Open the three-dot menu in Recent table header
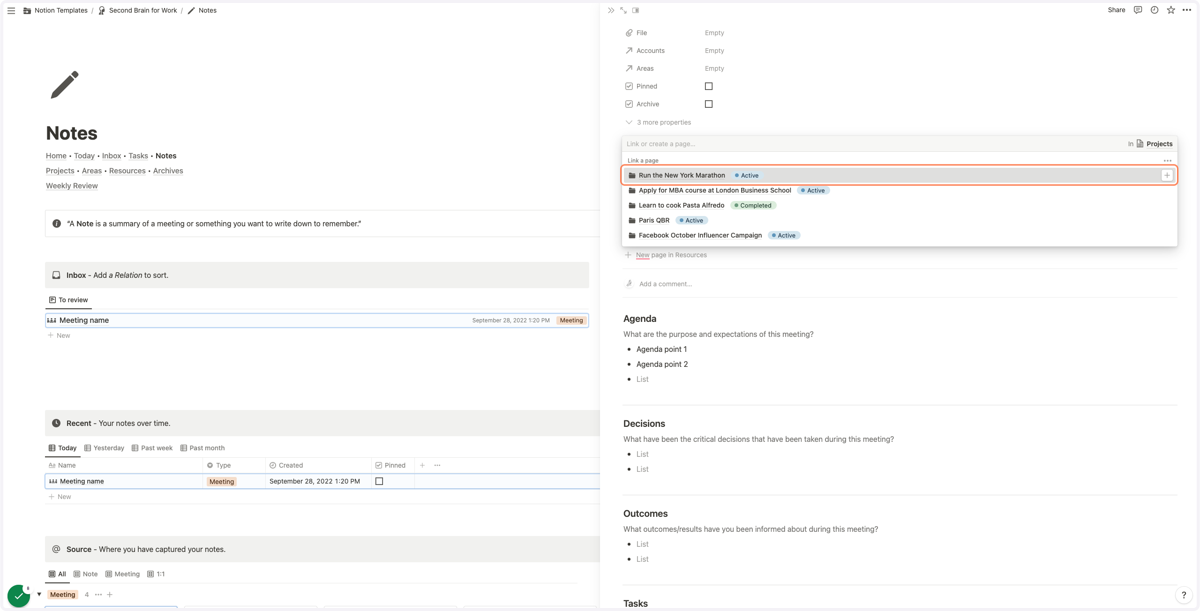Image resolution: width=1200 pixels, height=611 pixels. click(x=437, y=465)
